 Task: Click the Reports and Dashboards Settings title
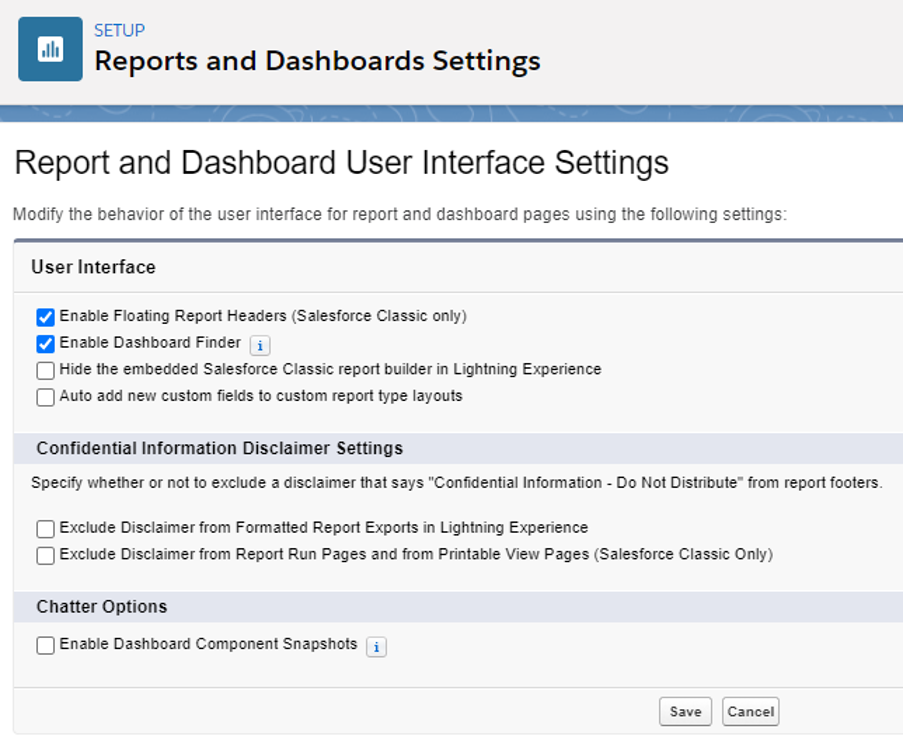tap(317, 61)
